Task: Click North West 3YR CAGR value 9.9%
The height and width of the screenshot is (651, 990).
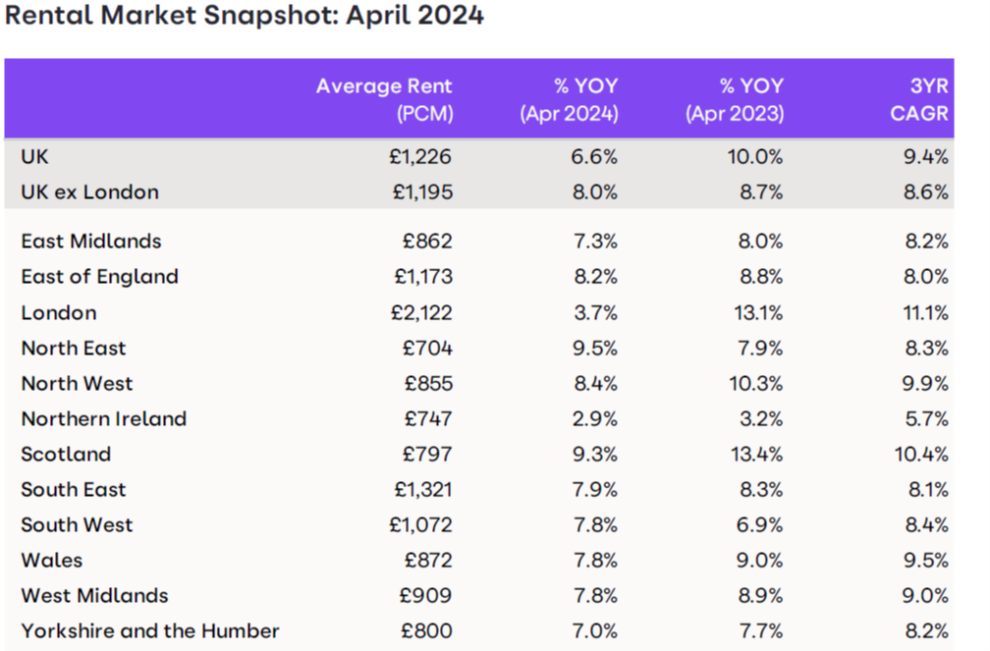Action: 925,383
